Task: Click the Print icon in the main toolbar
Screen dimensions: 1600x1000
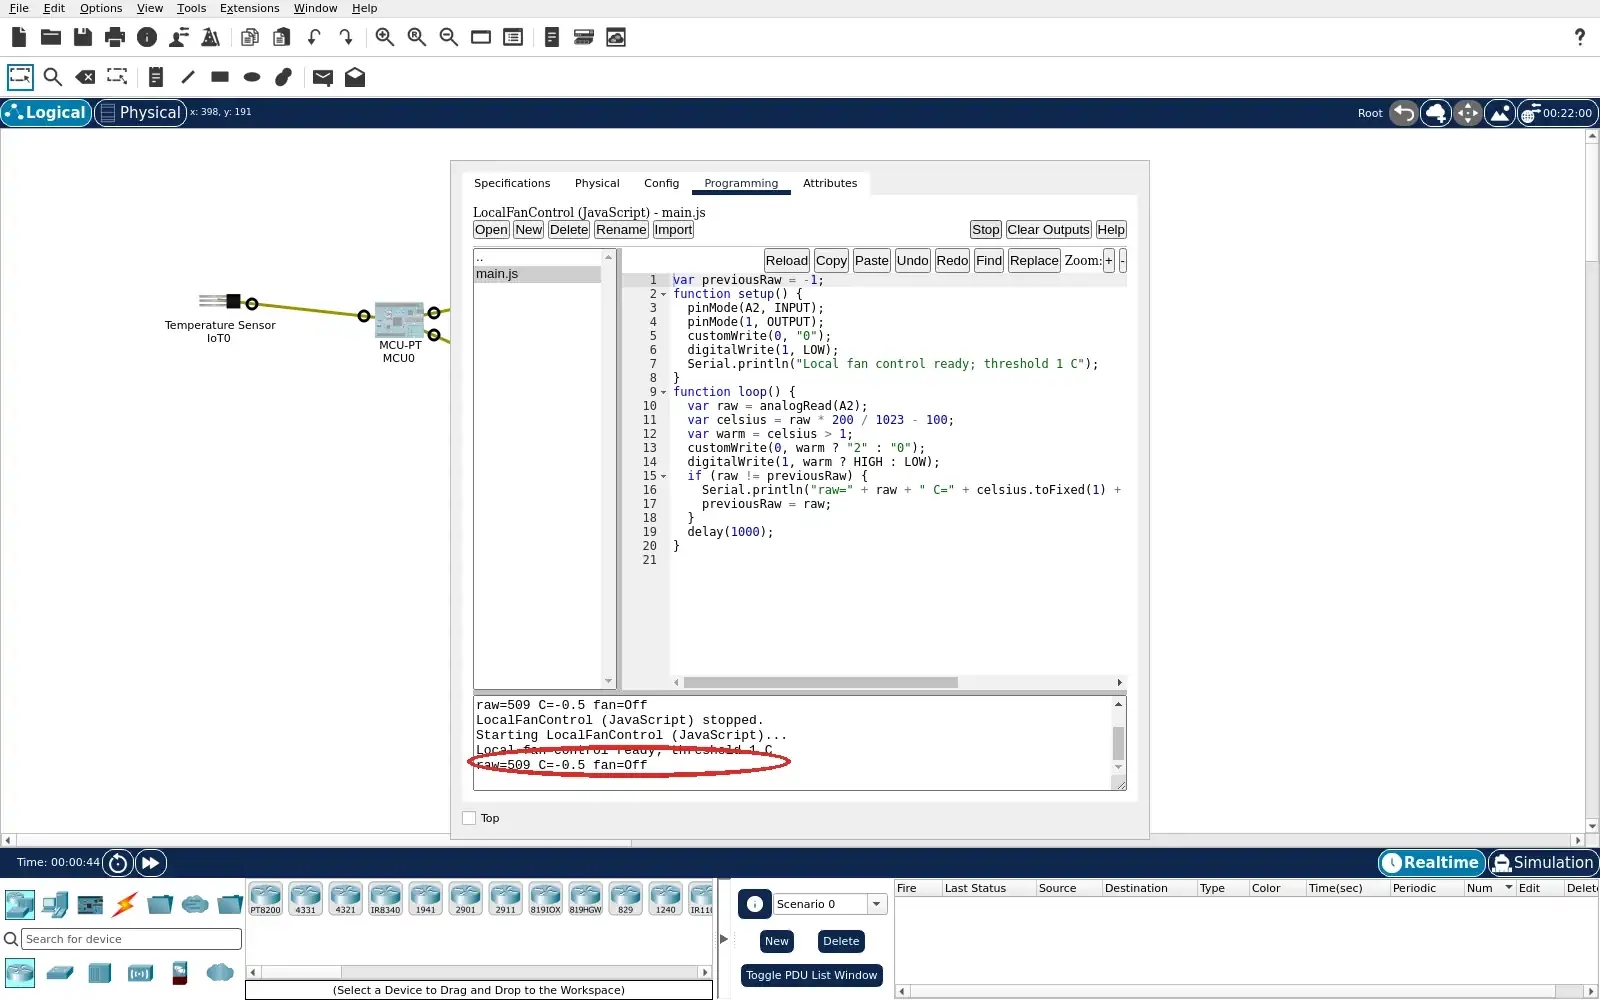Action: click(115, 37)
